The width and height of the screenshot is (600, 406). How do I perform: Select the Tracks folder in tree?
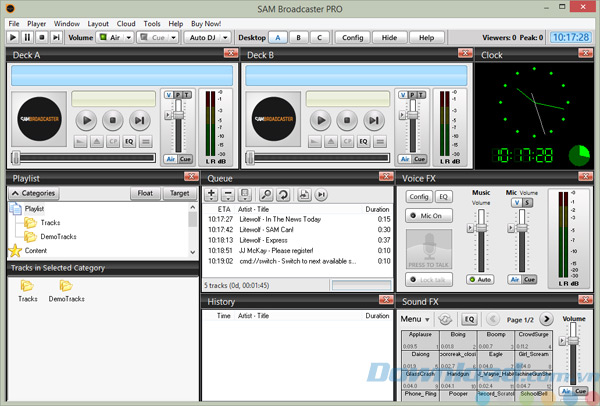[x=42, y=223]
